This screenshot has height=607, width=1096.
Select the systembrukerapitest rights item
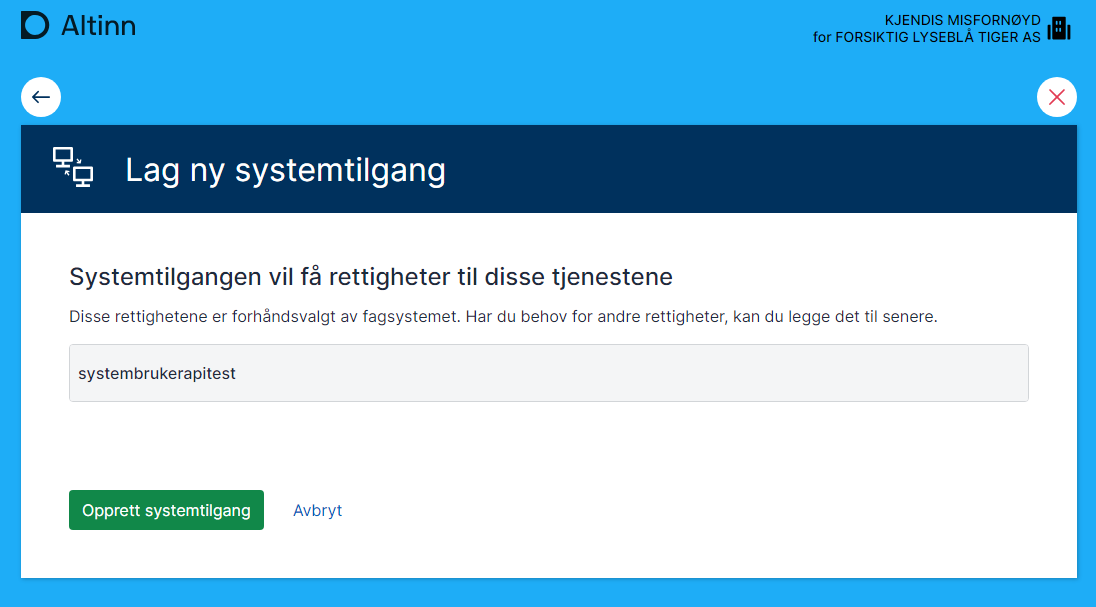click(x=157, y=374)
